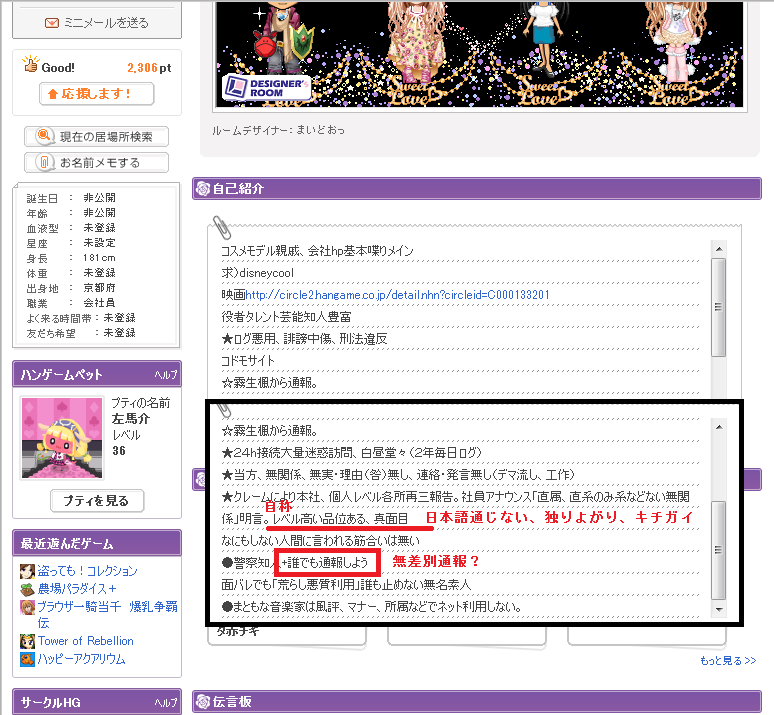Image resolution: width=774 pixels, height=715 pixels.
Task: Open 農場パラダイス+ game link
Action: (x=77, y=589)
